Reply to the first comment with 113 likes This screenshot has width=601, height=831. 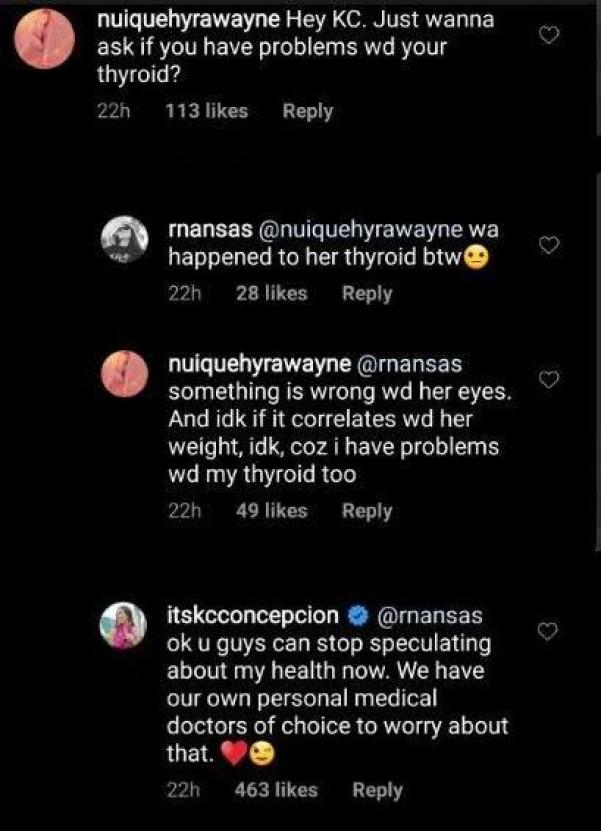click(307, 111)
